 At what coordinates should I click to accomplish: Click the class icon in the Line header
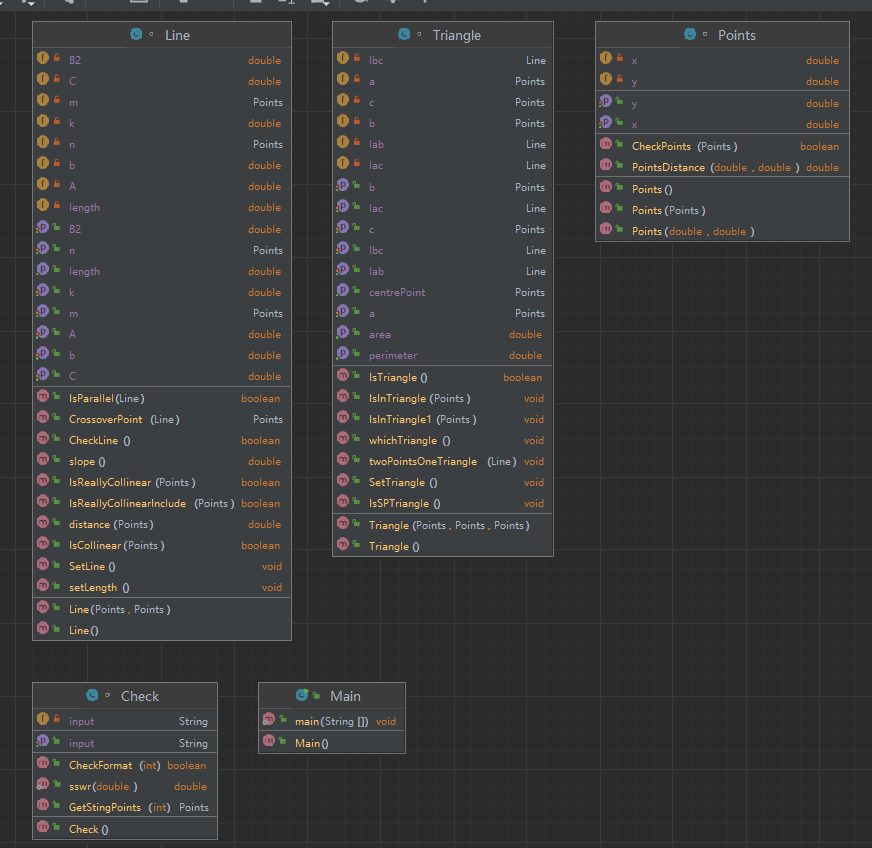[136, 35]
